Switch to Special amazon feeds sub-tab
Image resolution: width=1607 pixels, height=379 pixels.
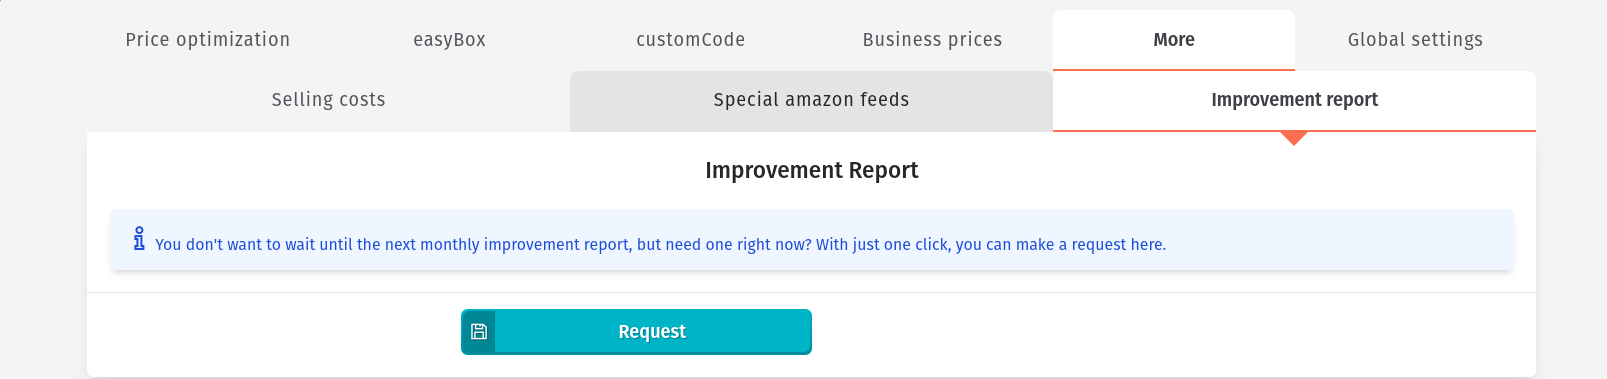pyautogui.click(x=811, y=100)
